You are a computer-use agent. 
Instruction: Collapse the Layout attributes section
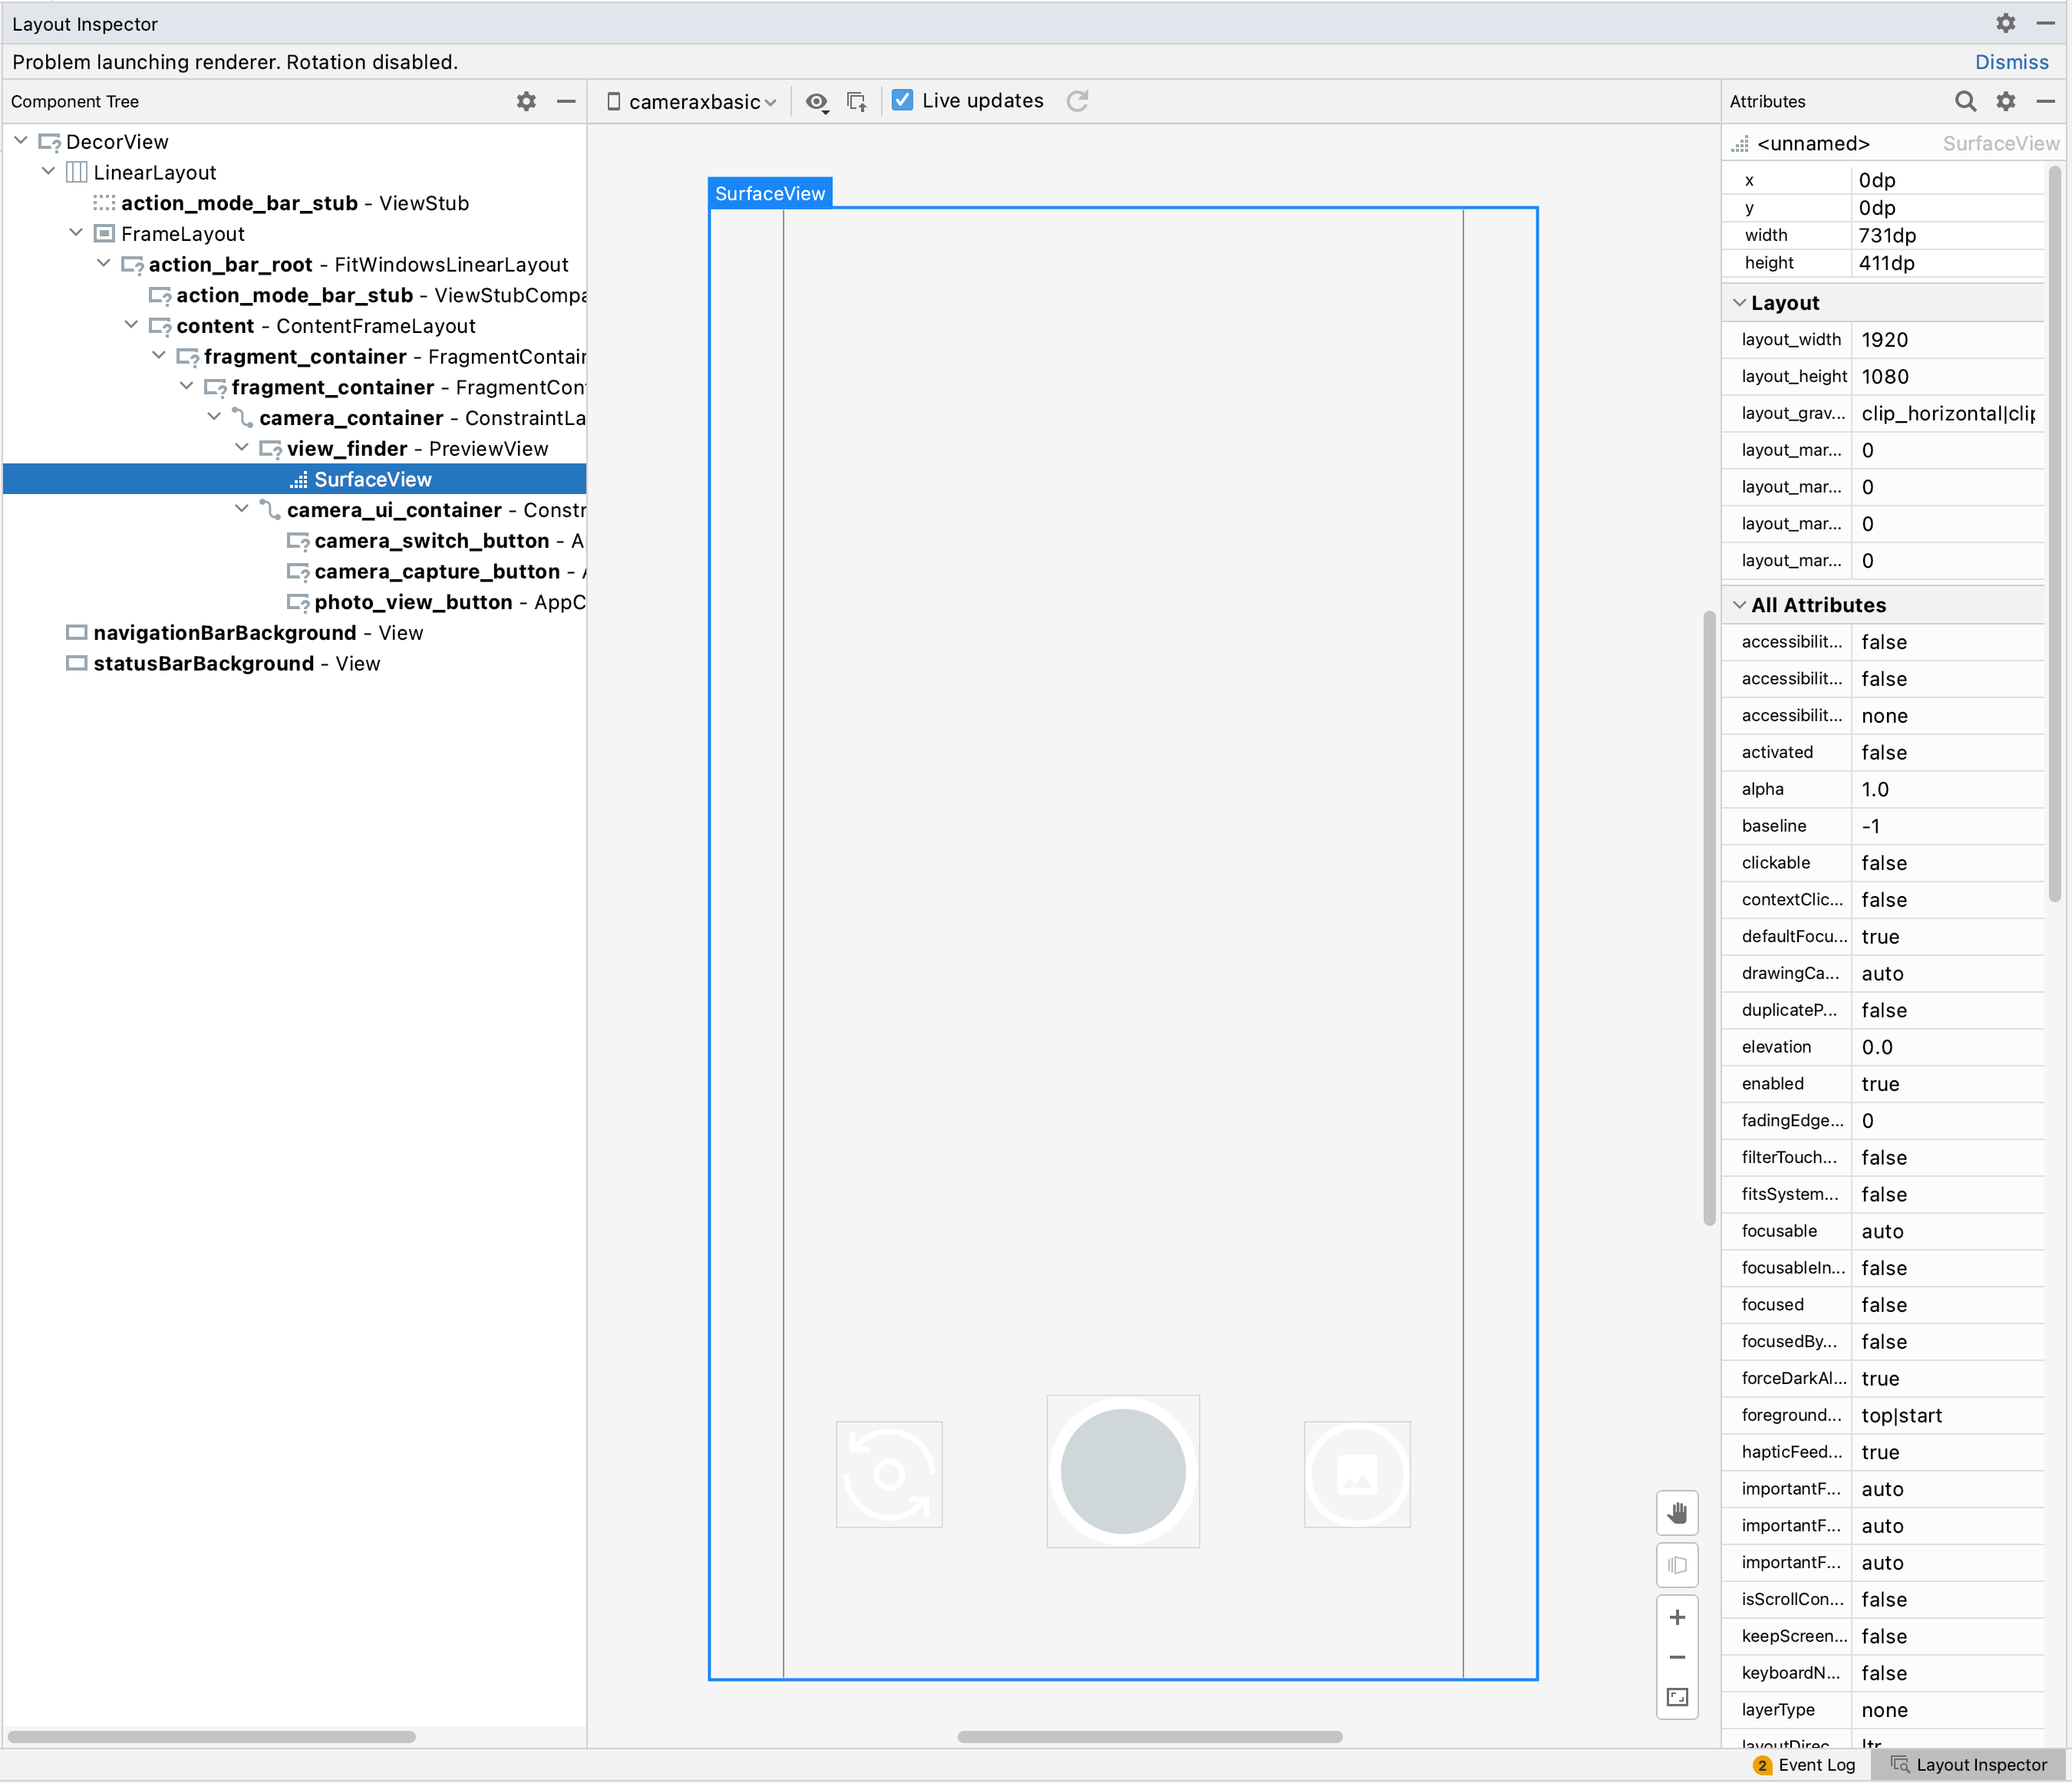click(x=1740, y=303)
